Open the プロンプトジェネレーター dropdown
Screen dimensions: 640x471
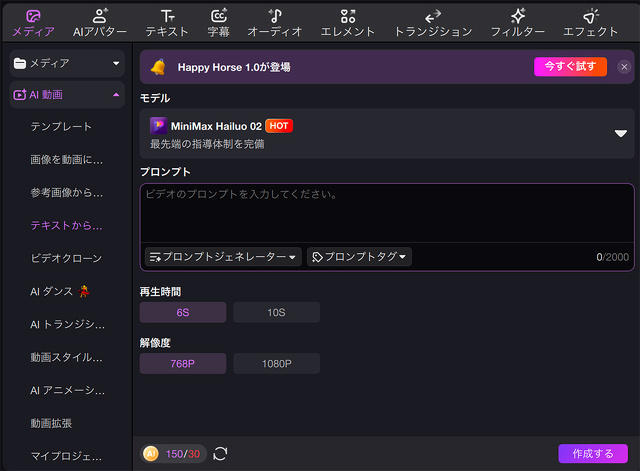[223, 257]
